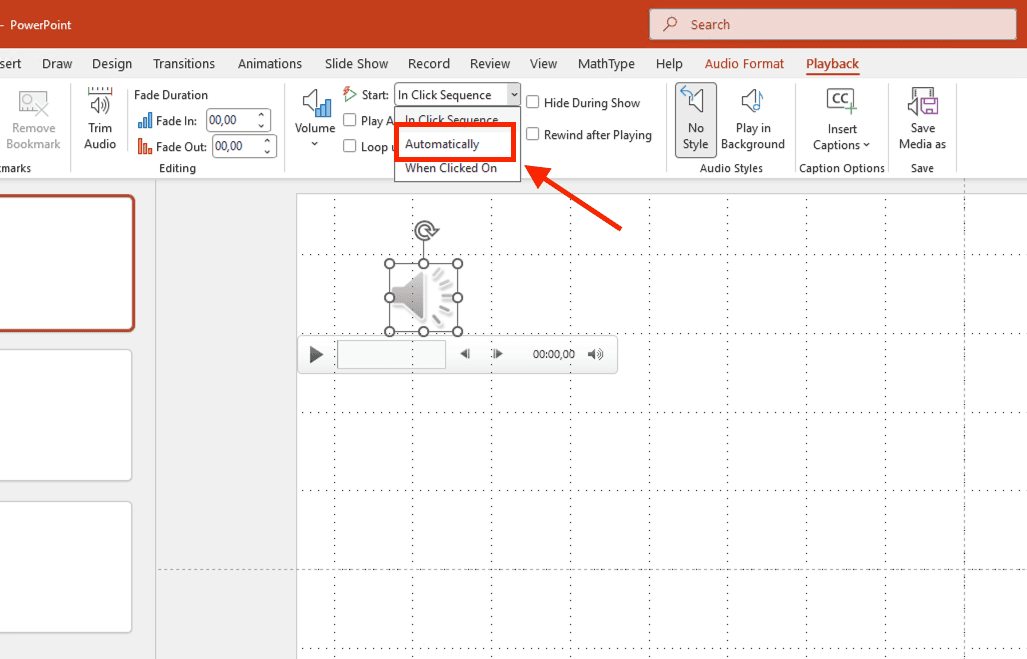
Task: Enable Play in Background audio style
Action: click(x=753, y=120)
